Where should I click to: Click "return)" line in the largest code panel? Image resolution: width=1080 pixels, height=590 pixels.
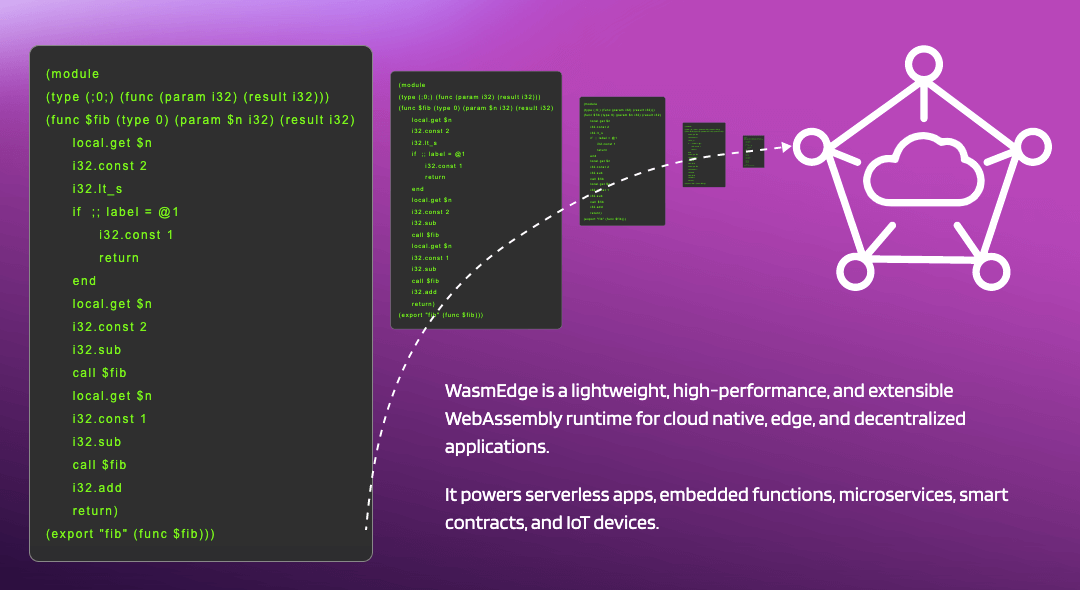96,511
